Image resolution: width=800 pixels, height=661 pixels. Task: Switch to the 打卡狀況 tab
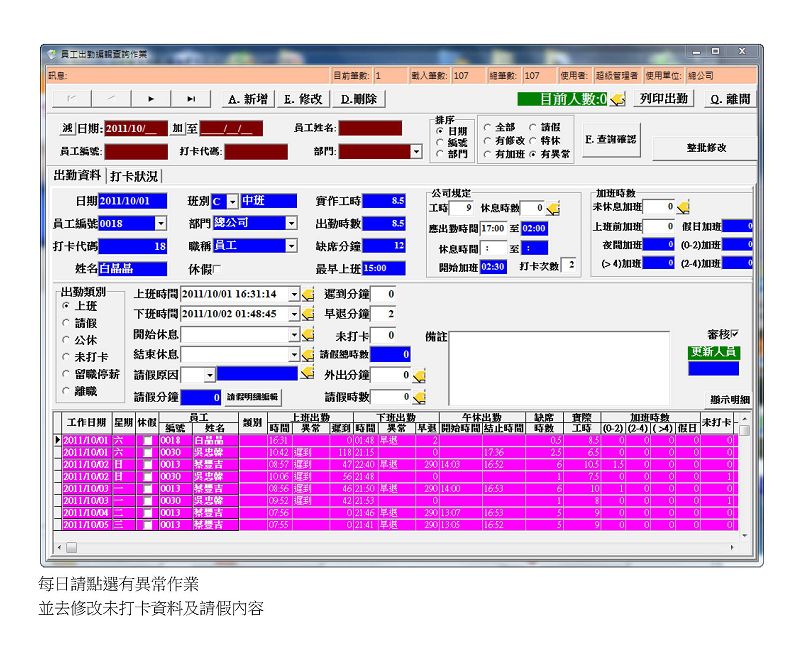(x=134, y=176)
